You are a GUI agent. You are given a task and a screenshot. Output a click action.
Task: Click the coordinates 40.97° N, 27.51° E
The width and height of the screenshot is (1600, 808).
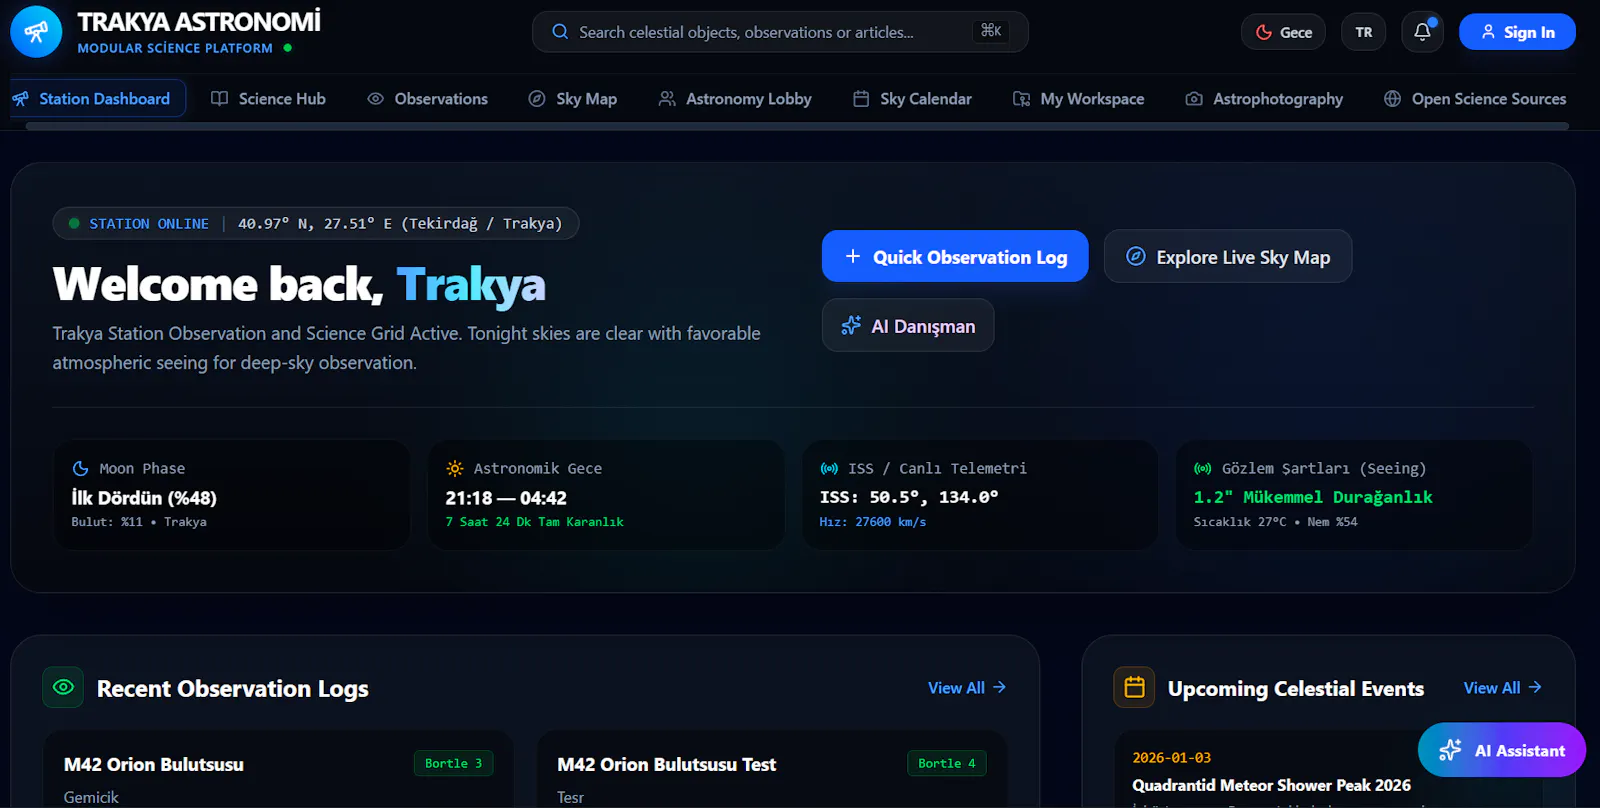315,223
